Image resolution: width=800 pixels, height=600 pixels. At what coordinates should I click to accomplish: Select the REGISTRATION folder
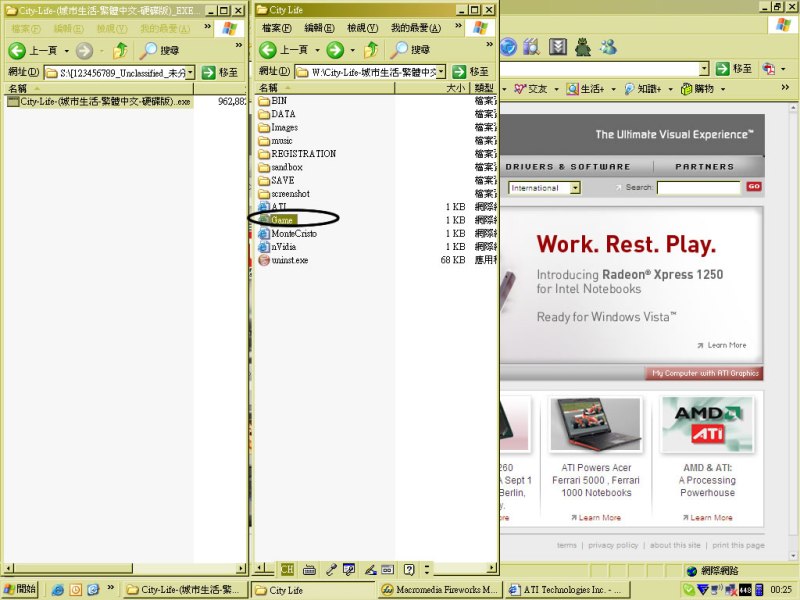click(x=297, y=154)
